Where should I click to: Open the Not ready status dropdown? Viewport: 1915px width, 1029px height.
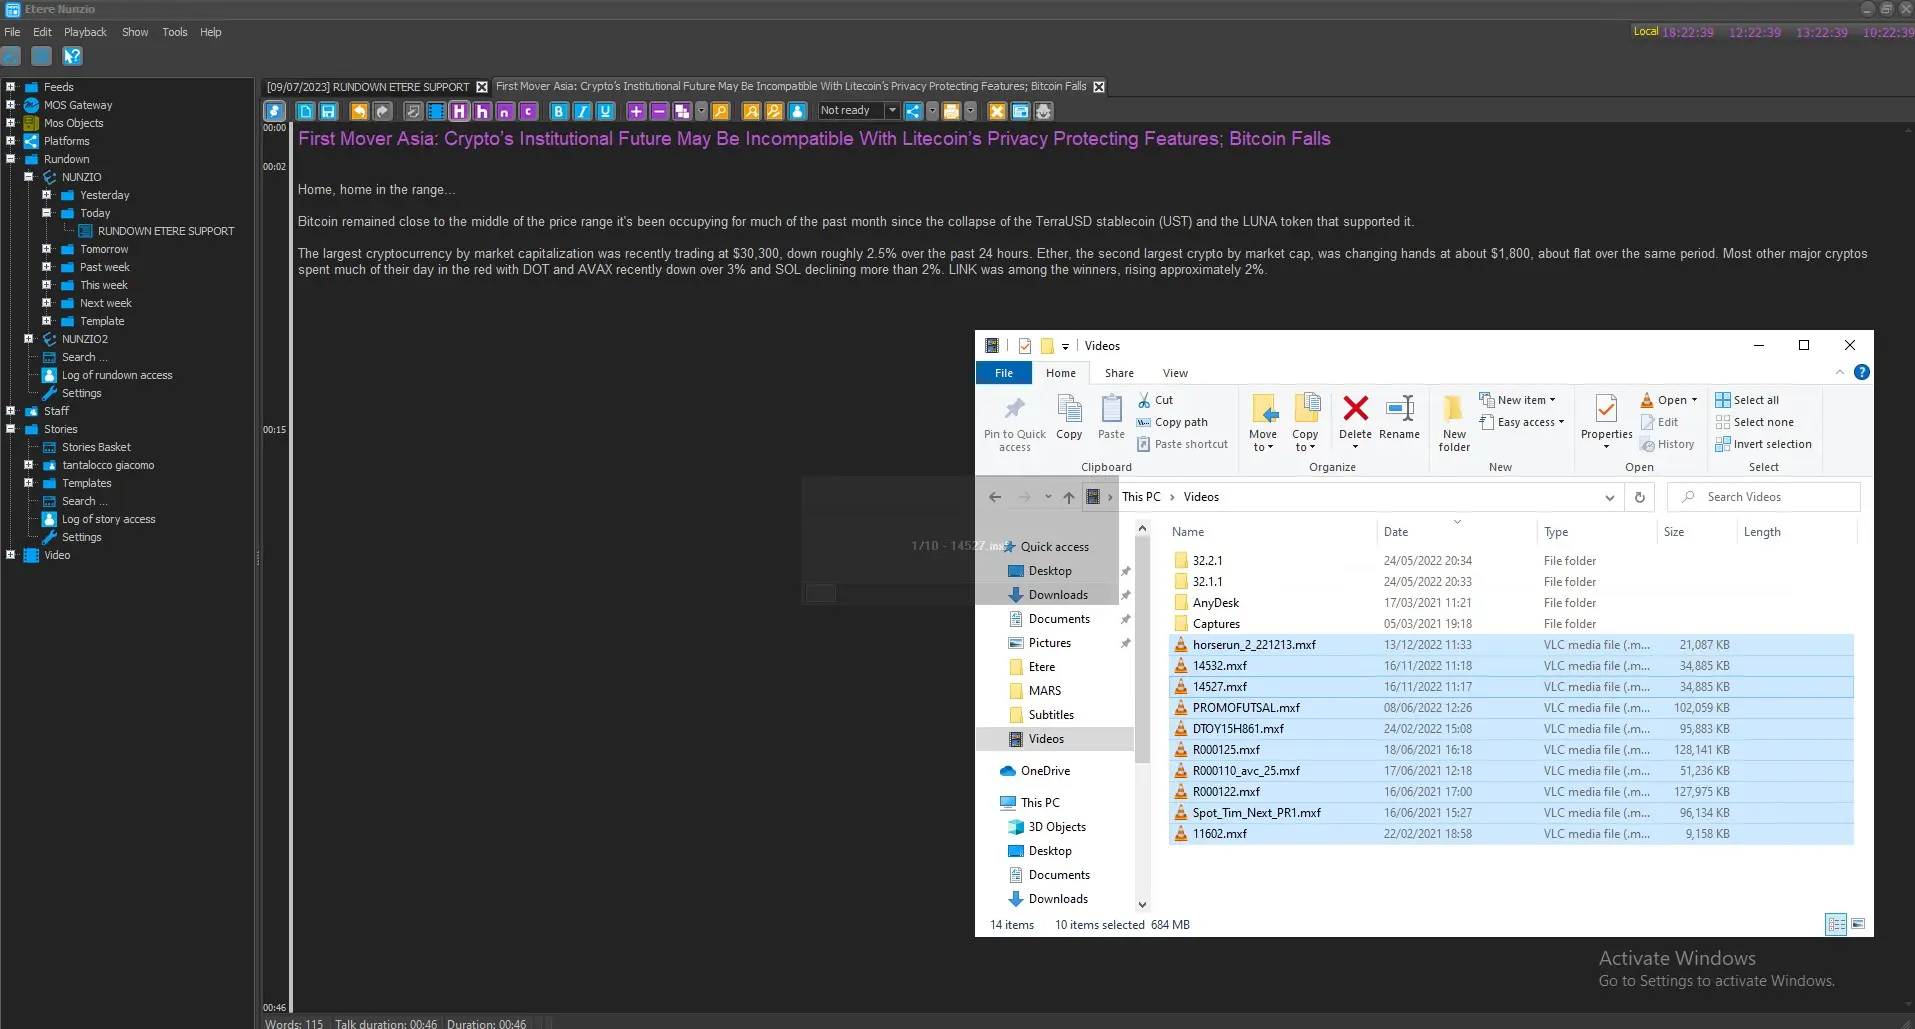point(892,111)
